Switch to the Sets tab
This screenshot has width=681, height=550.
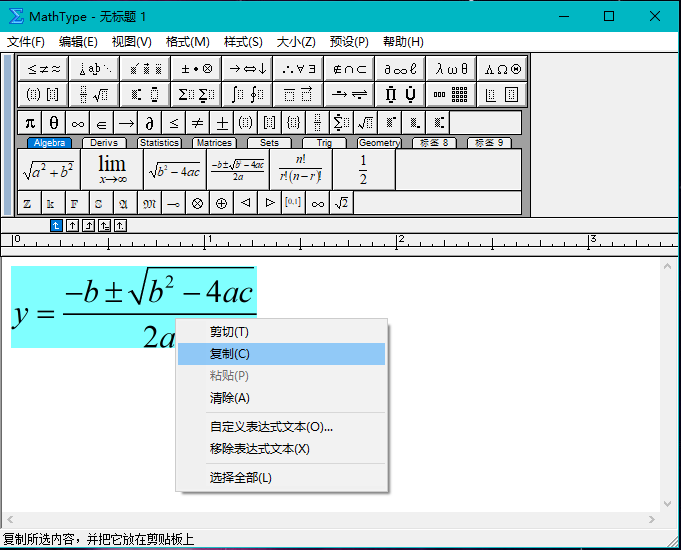click(269, 143)
